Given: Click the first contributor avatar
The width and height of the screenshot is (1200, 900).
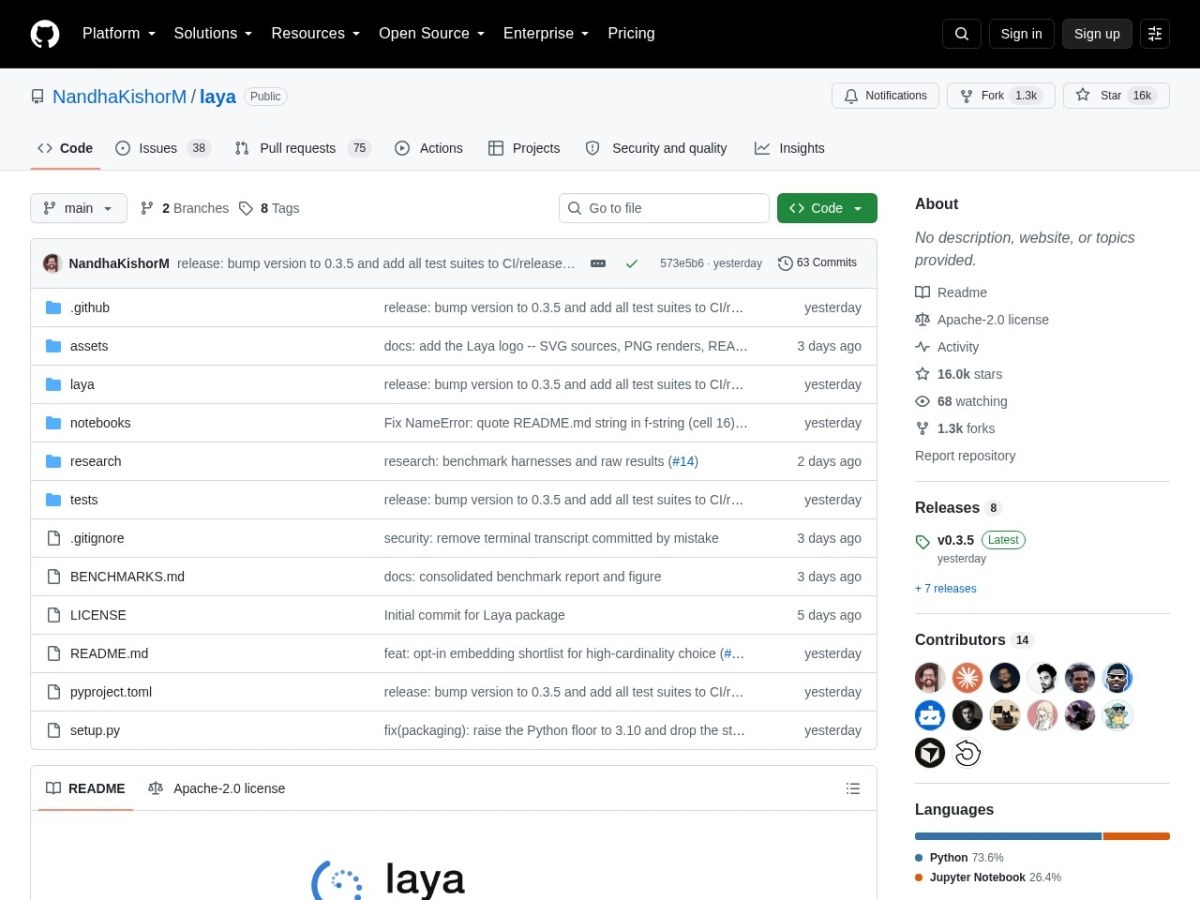Looking at the screenshot, I should 930,678.
